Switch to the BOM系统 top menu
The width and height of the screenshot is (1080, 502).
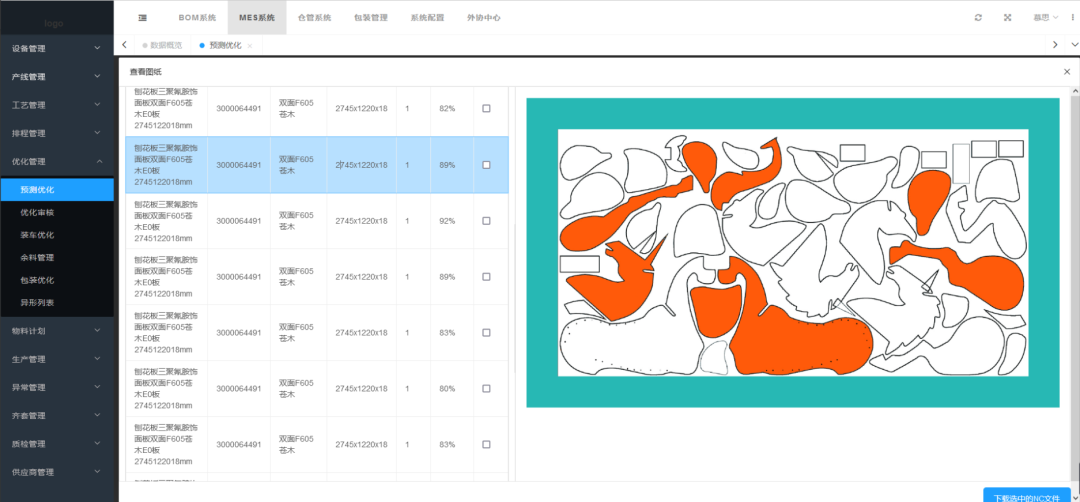pyautogui.click(x=197, y=17)
